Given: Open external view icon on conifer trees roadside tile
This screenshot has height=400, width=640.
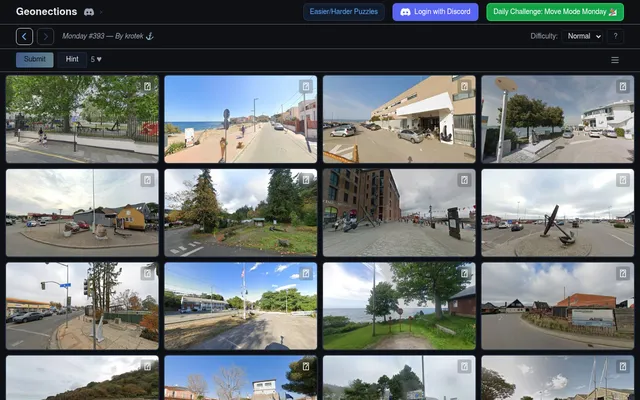Looking at the screenshot, I should point(306,180).
